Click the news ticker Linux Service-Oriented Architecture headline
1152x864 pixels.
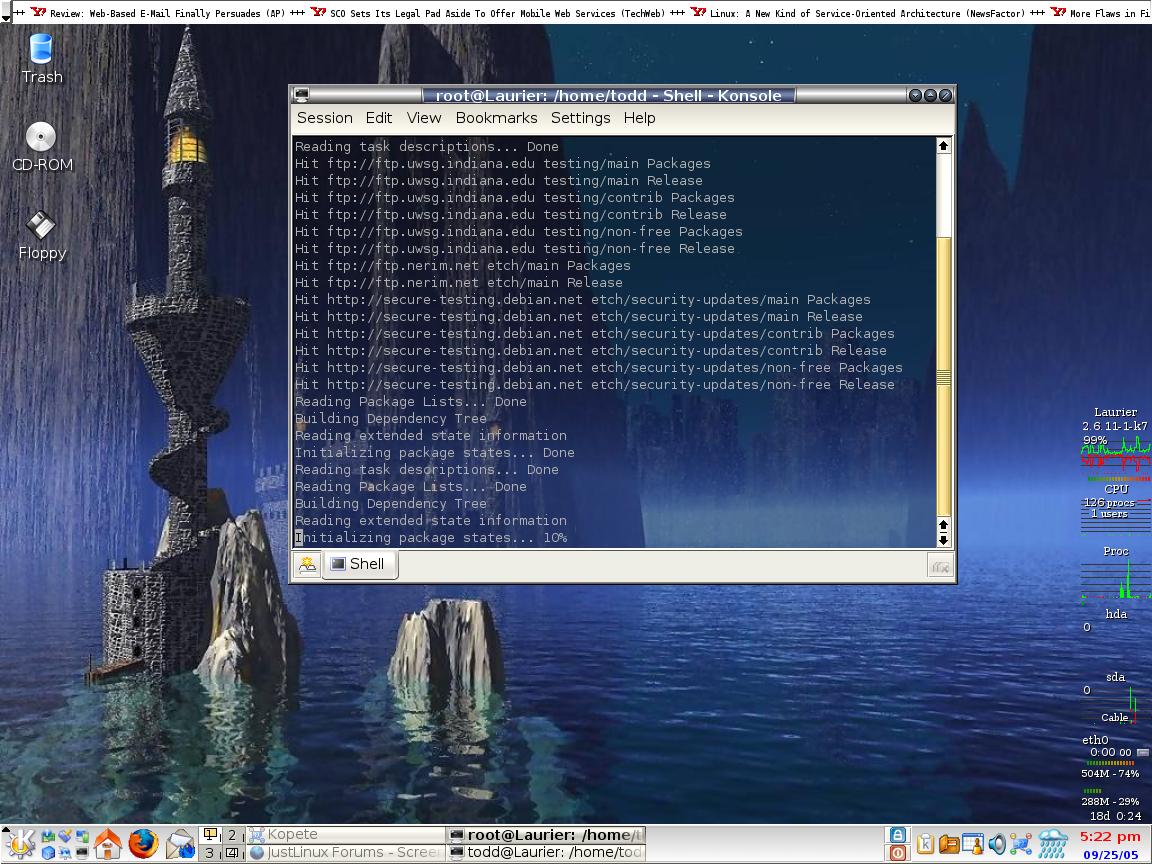(867, 13)
